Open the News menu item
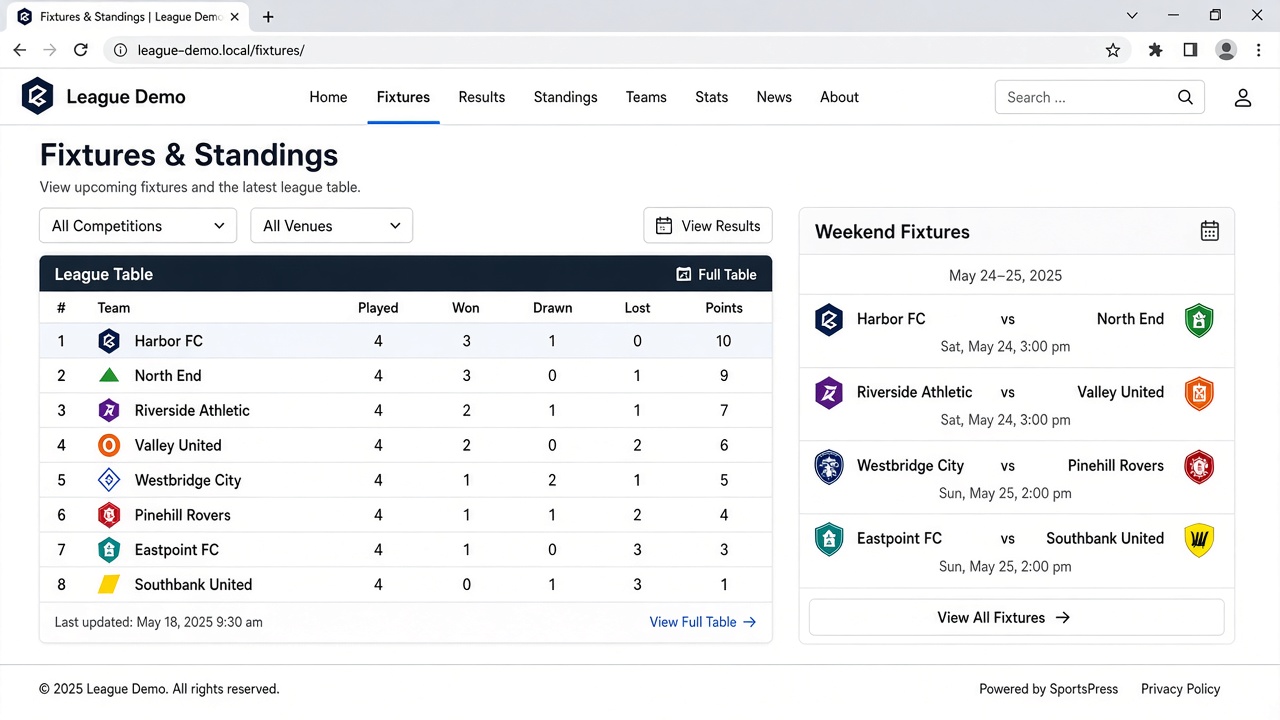 tap(774, 97)
